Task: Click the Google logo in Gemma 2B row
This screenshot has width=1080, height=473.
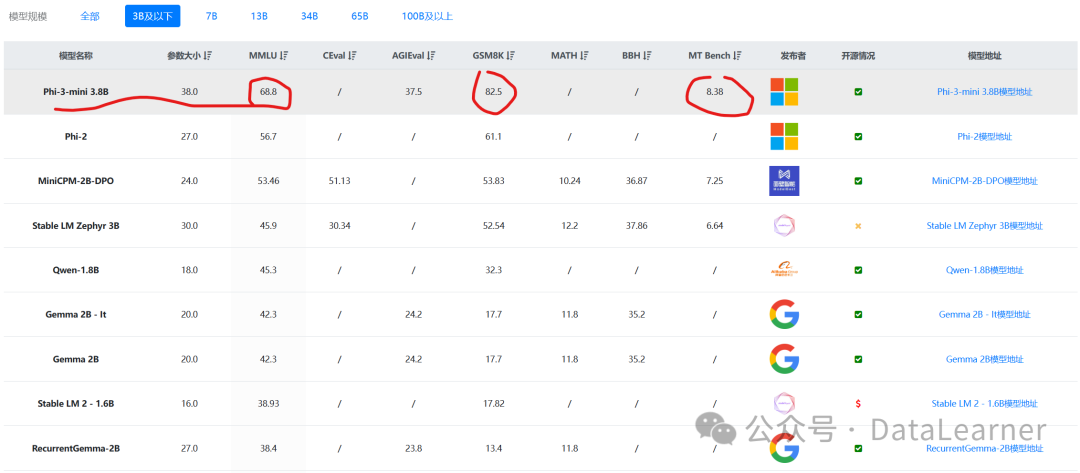Action: [784, 358]
